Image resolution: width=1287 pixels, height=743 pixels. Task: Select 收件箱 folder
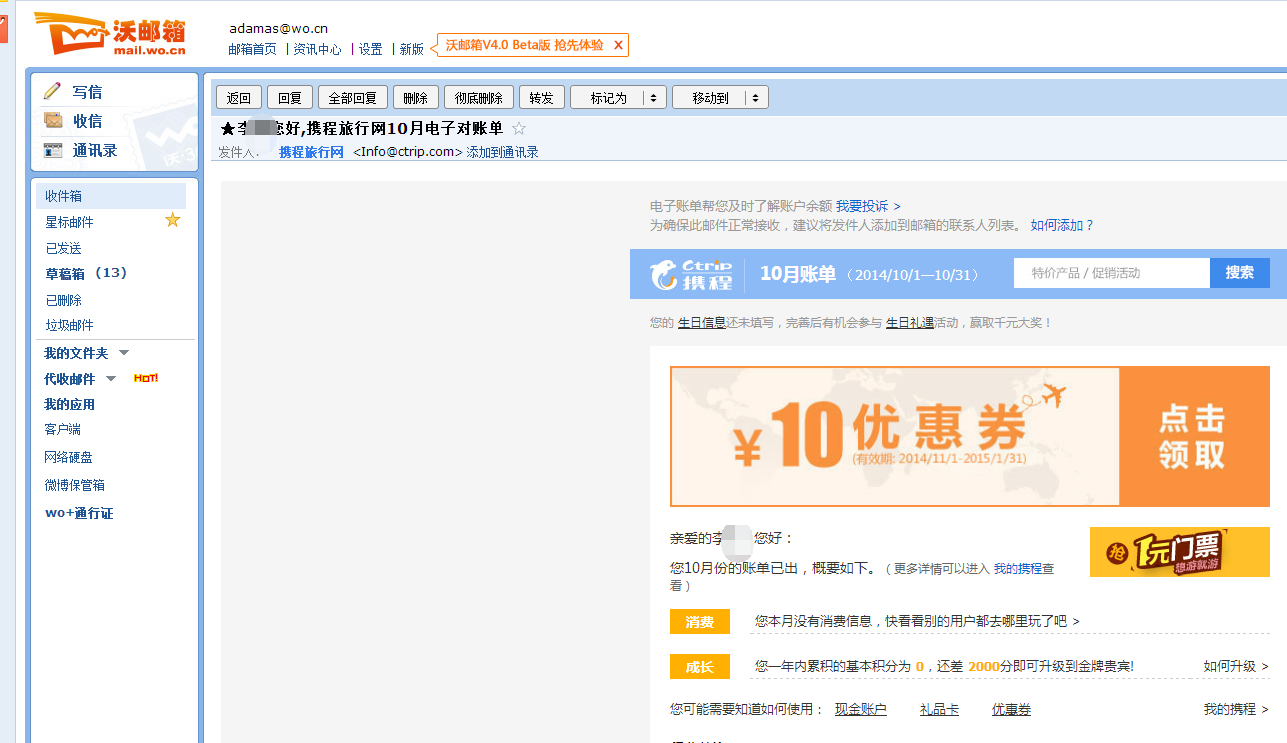coord(111,196)
